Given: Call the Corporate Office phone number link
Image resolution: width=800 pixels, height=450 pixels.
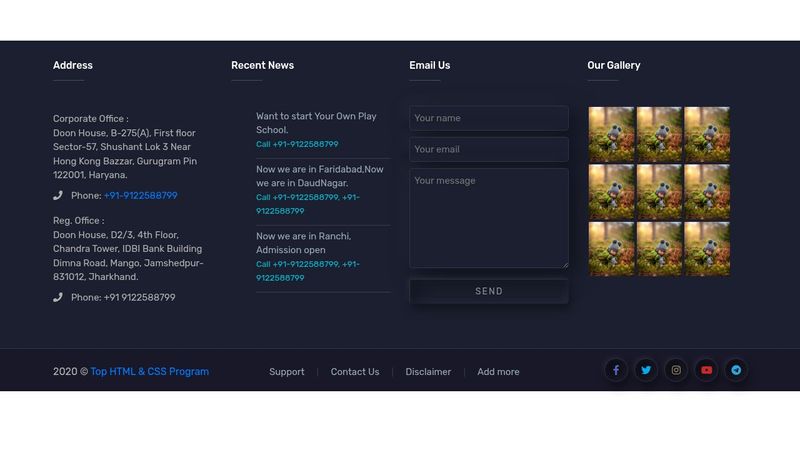Looking at the screenshot, I should pyautogui.click(x=140, y=196).
